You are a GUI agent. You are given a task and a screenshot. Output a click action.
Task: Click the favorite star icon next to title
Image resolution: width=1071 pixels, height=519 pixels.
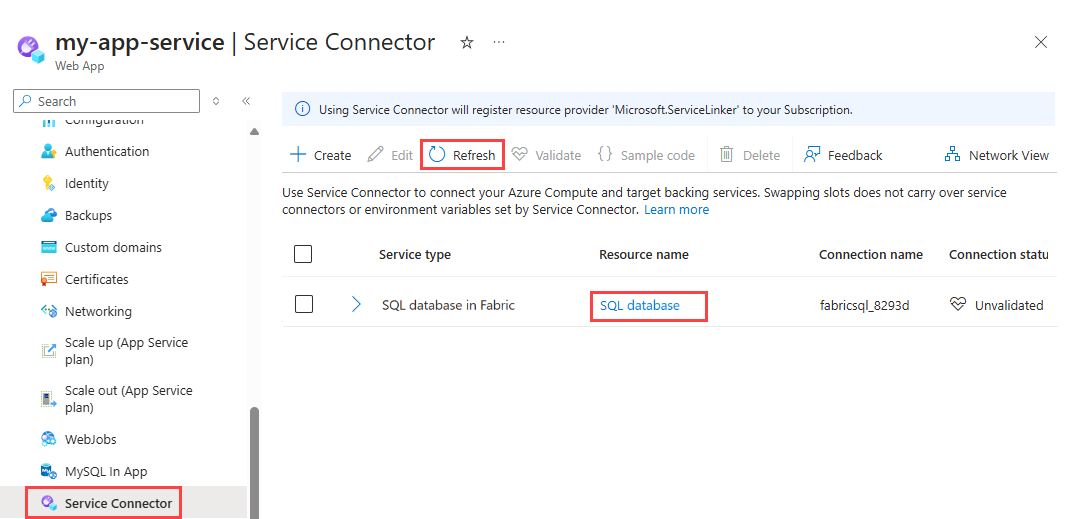click(x=467, y=42)
